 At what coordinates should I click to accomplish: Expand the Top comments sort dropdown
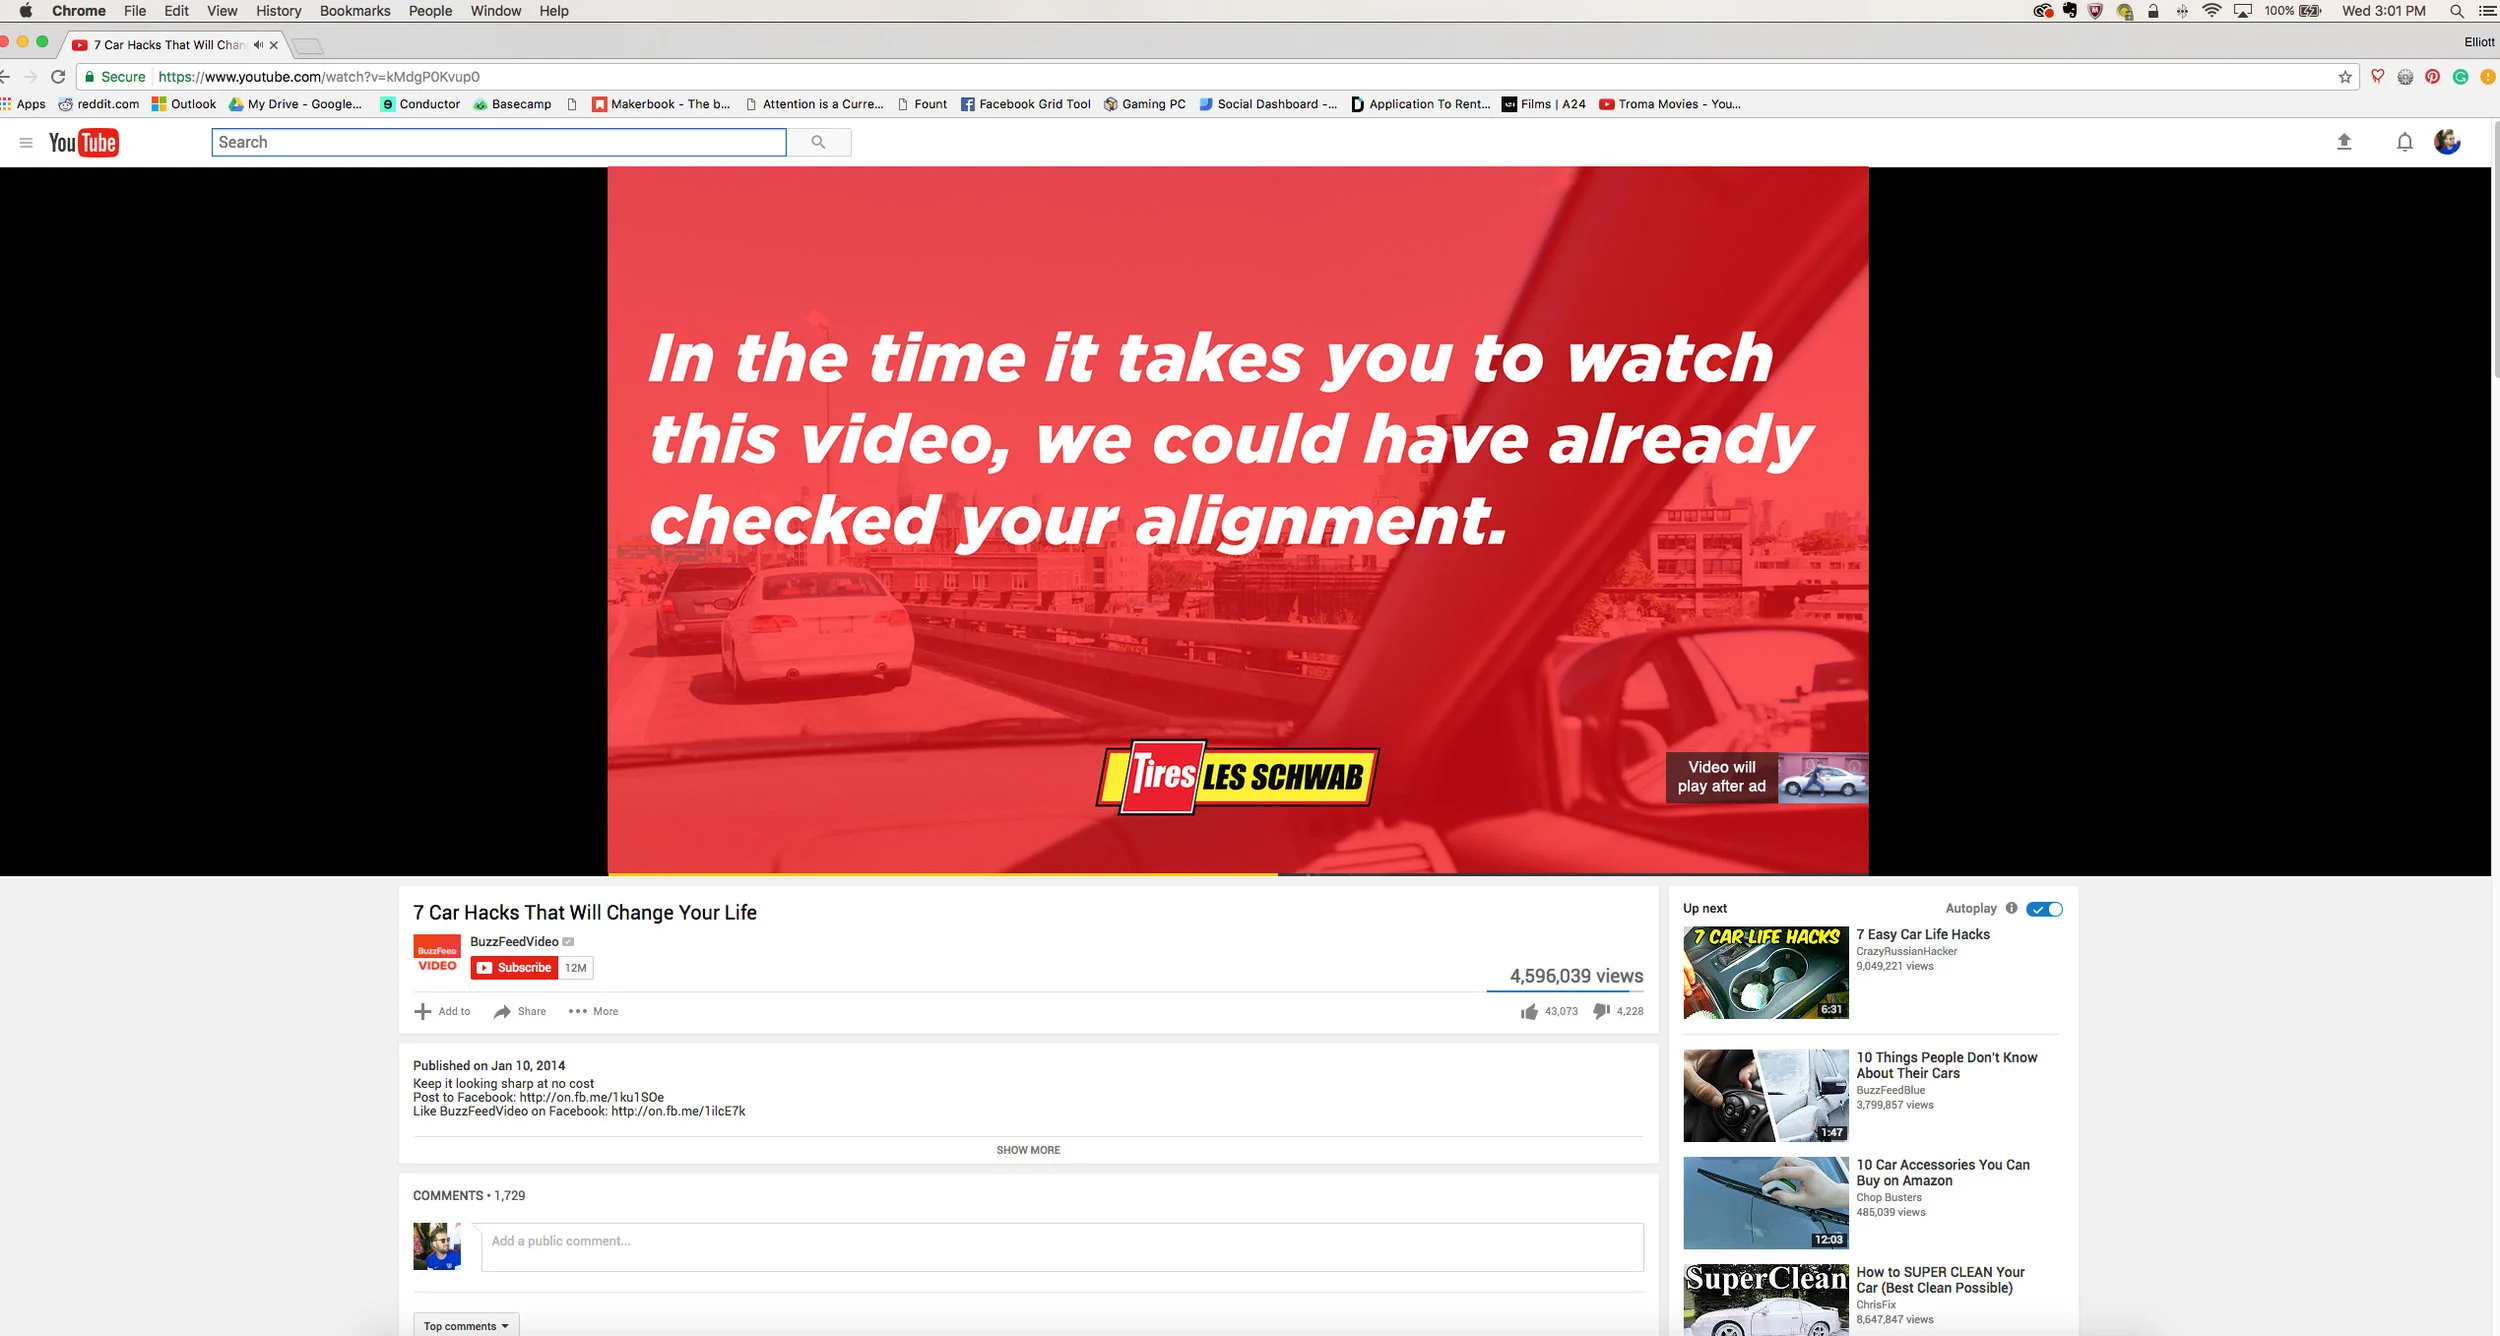tap(466, 1325)
